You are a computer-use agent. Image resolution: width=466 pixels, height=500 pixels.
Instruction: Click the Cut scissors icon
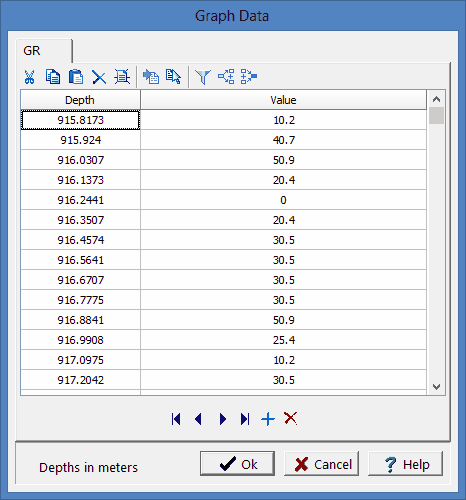point(29,77)
